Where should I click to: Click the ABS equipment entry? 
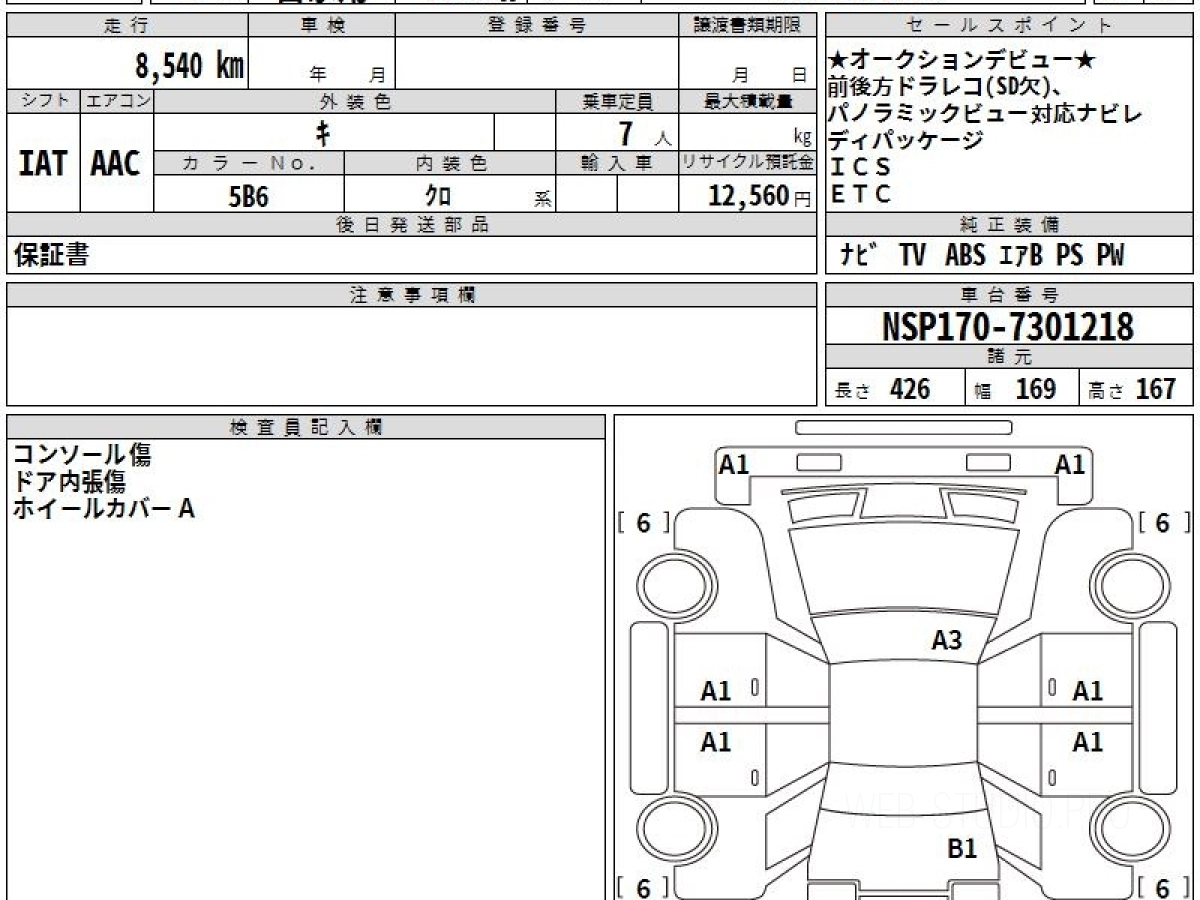pos(964,256)
